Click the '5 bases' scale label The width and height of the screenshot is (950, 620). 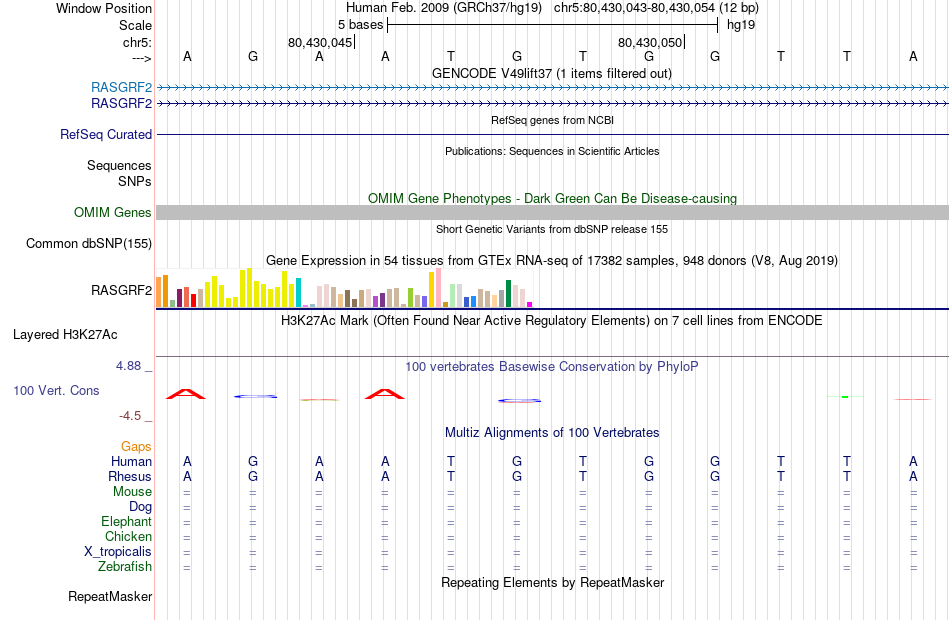360,25
